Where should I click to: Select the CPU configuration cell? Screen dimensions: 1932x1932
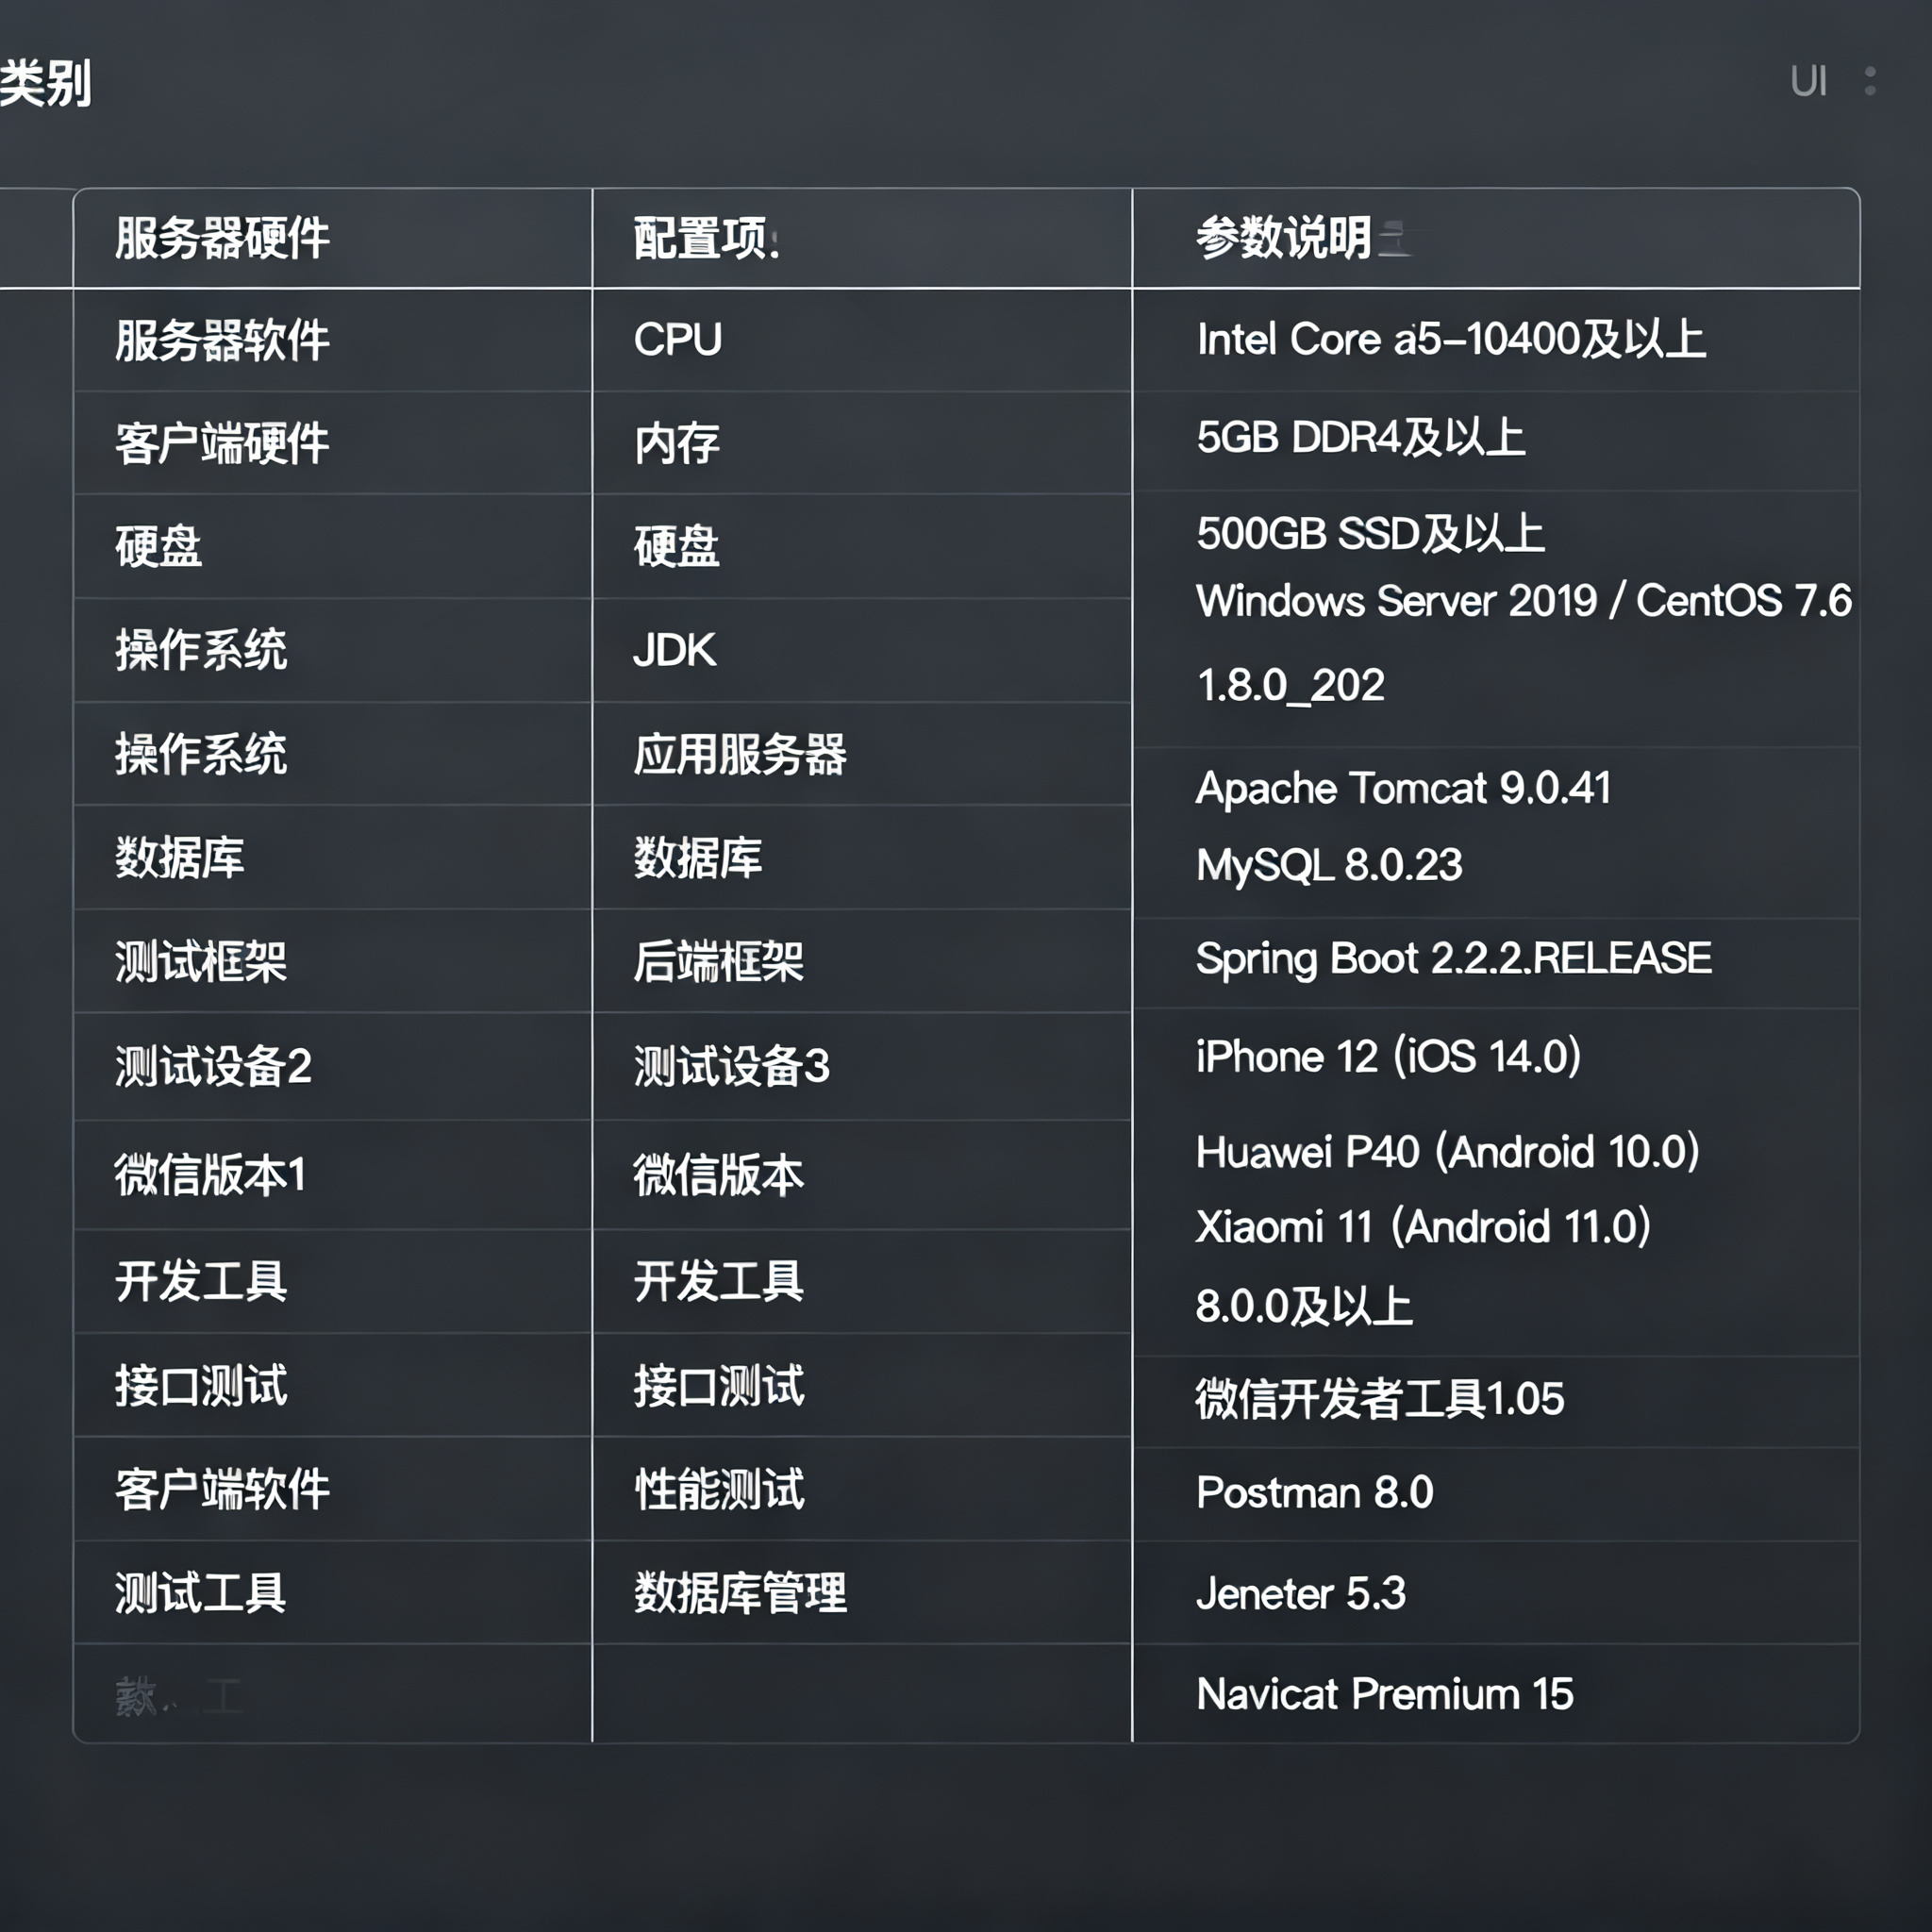[862, 340]
